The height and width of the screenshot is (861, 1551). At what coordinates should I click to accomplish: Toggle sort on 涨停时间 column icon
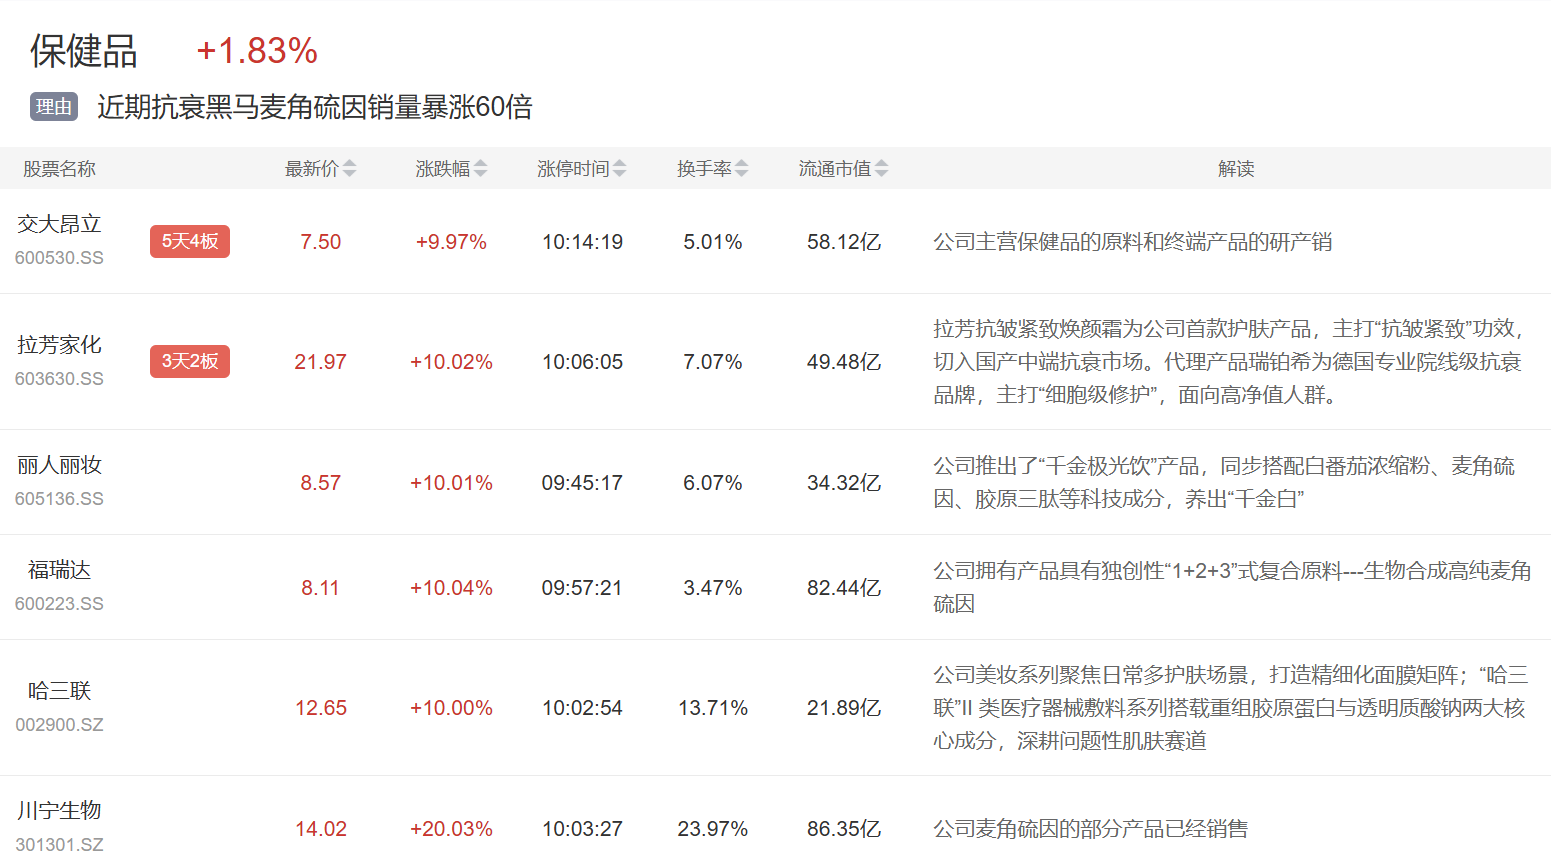coord(619,169)
